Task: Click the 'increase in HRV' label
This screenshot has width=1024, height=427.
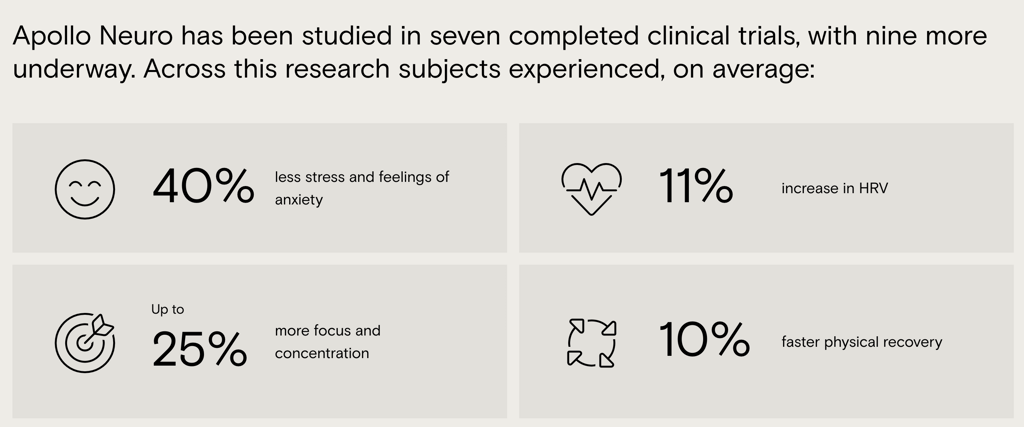Action: pos(835,189)
